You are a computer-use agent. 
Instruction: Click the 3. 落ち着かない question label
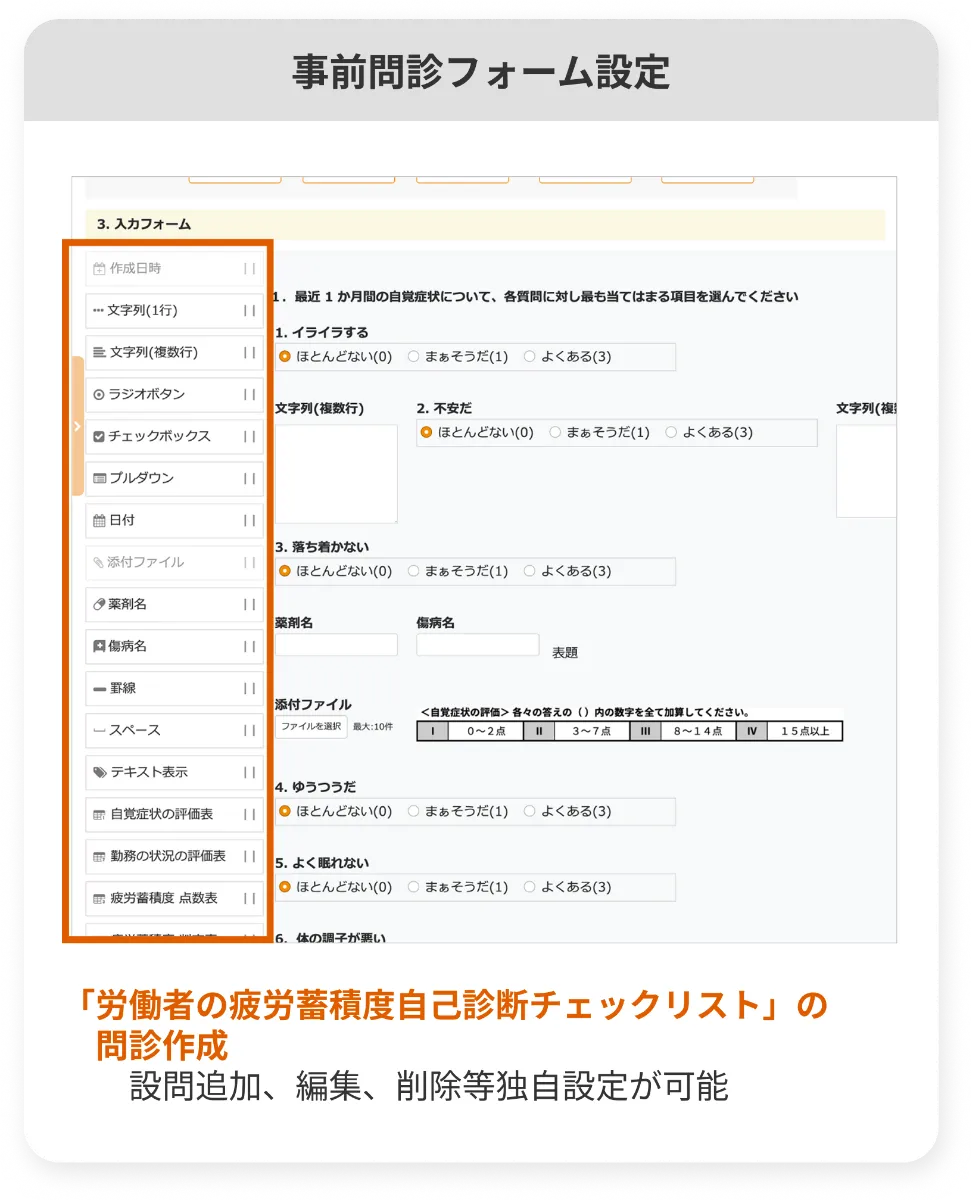click(x=322, y=548)
